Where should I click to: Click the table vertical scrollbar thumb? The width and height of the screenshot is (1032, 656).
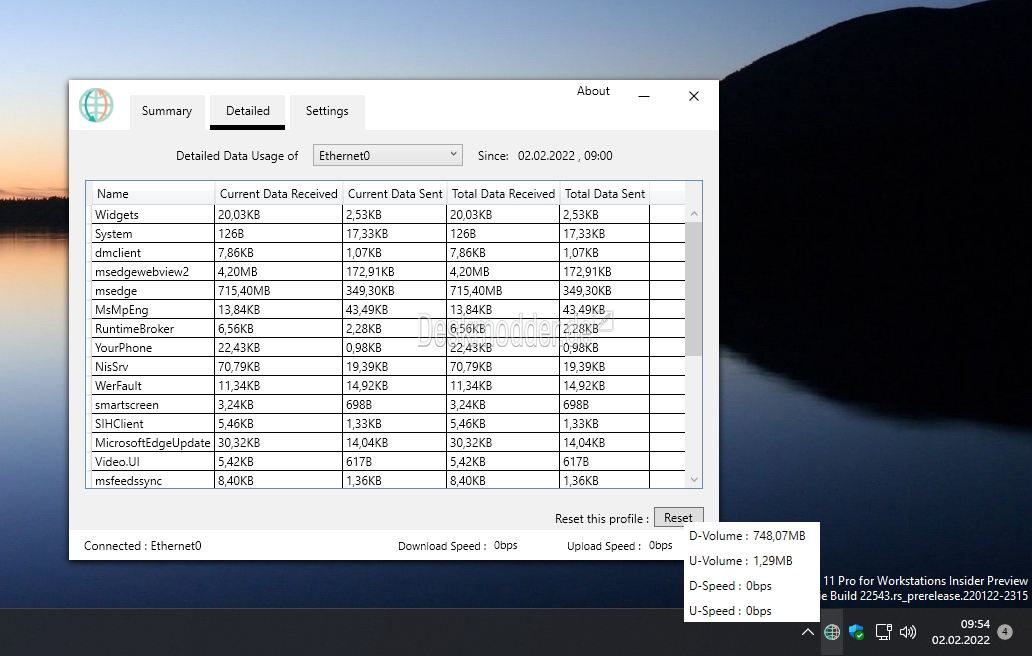point(694,289)
